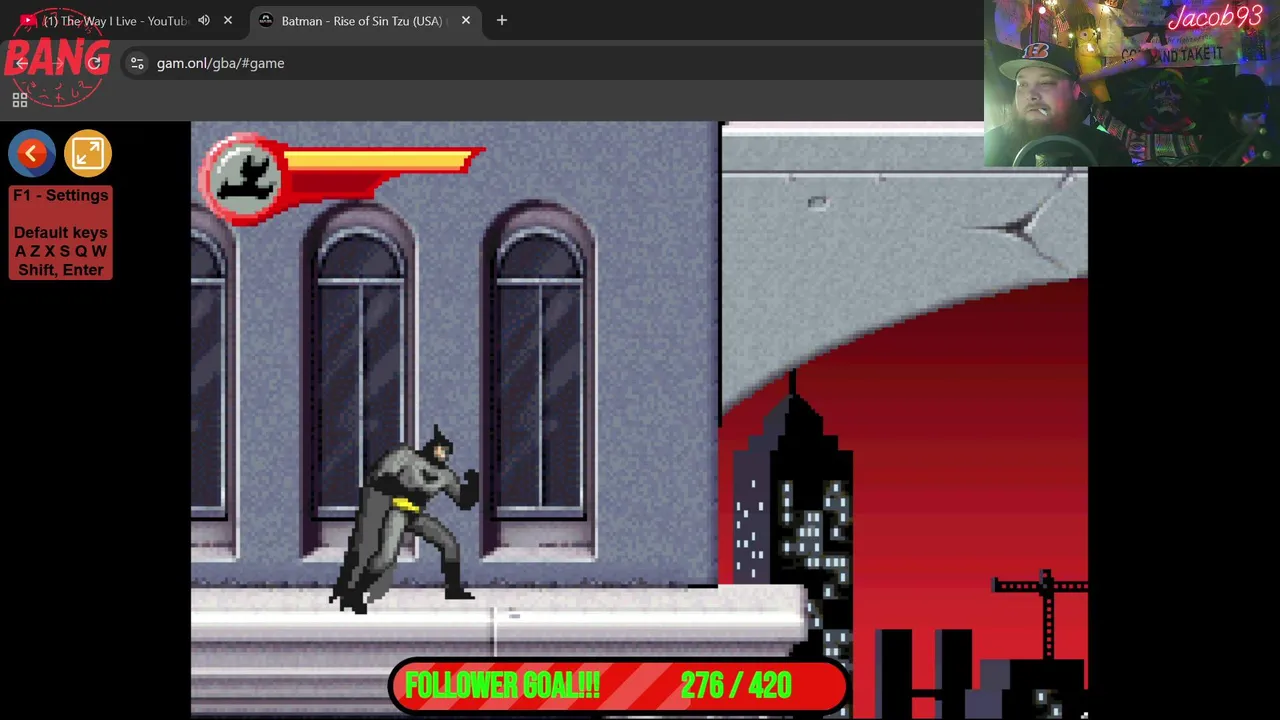Go back with the orange arrow button
1280x720 pixels.
click(32, 153)
